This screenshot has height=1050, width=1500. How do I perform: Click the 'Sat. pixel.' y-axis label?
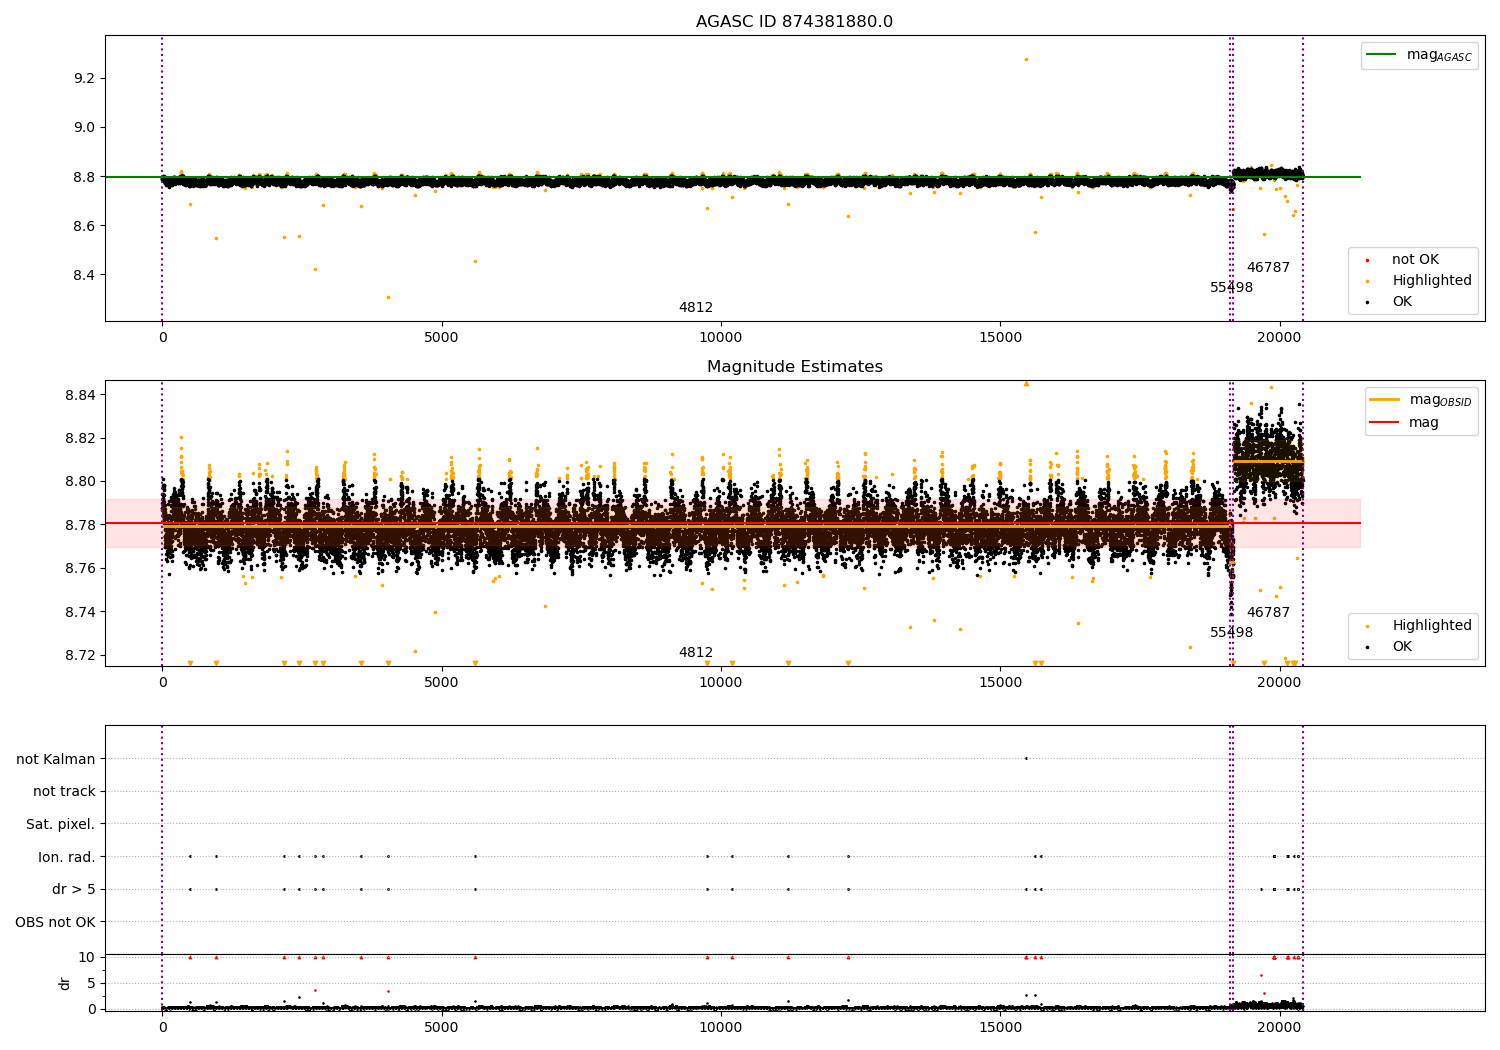coord(61,825)
